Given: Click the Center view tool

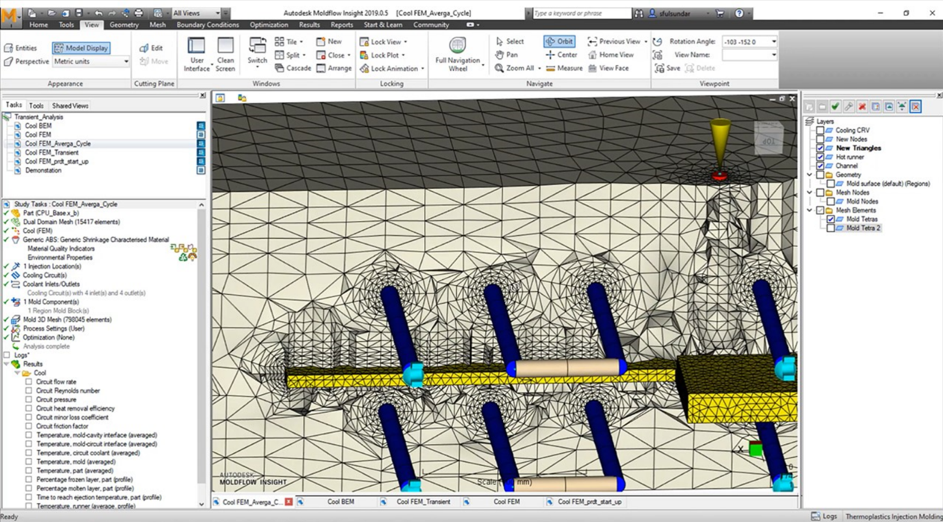Looking at the screenshot, I should [562, 55].
